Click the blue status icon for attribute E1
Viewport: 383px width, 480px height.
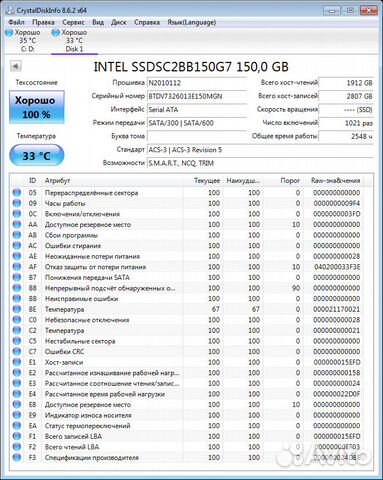pyautogui.click(x=17, y=362)
